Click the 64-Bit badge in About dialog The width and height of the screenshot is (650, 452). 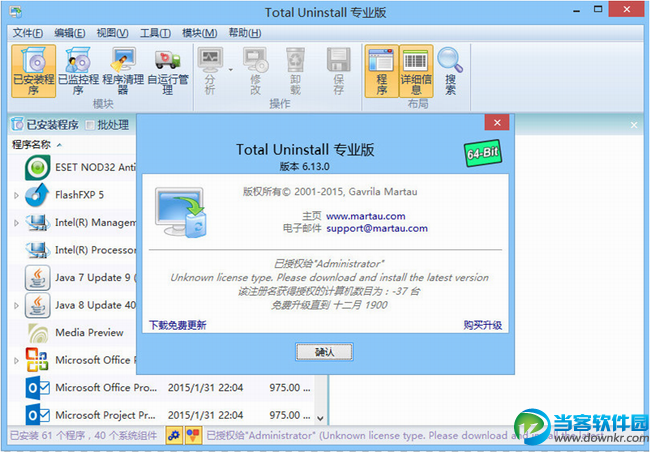click(x=483, y=153)
